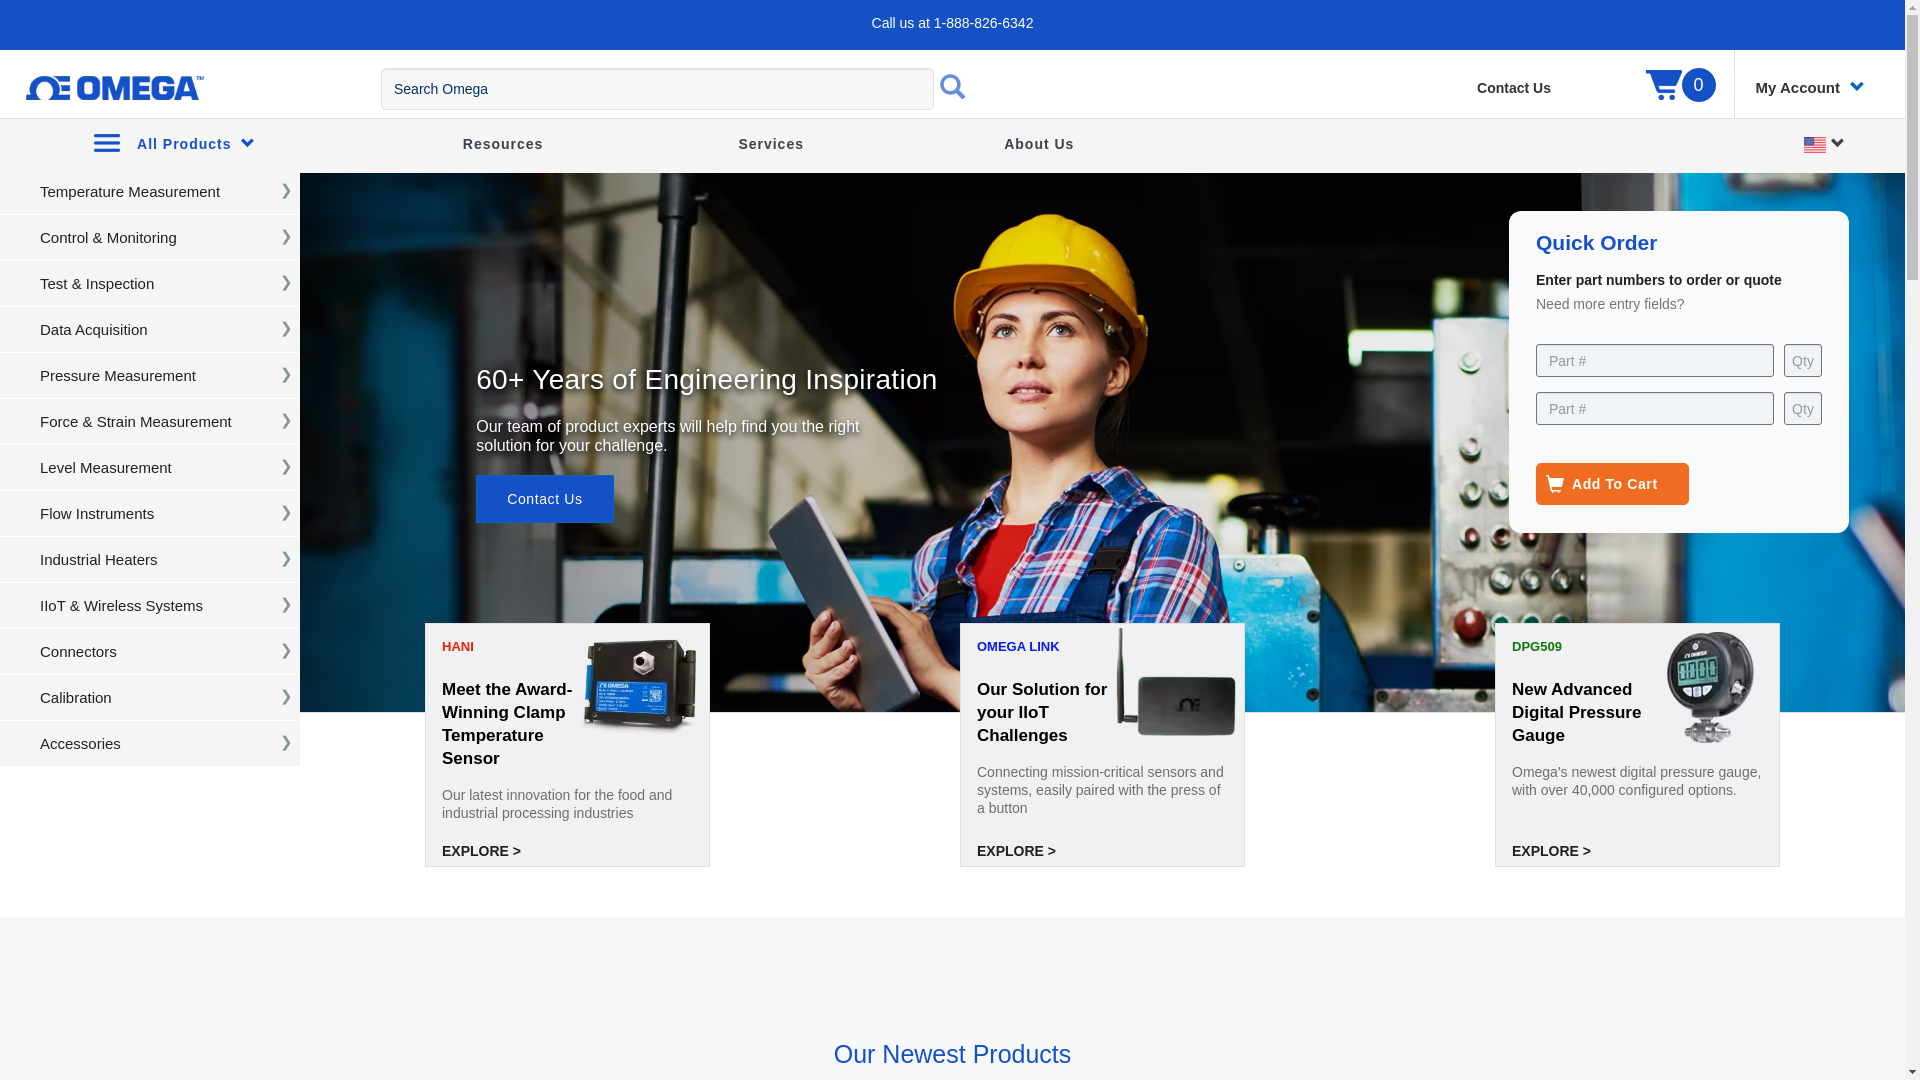
Task: Click the Omega logo
Action: [x=115, y=88]
